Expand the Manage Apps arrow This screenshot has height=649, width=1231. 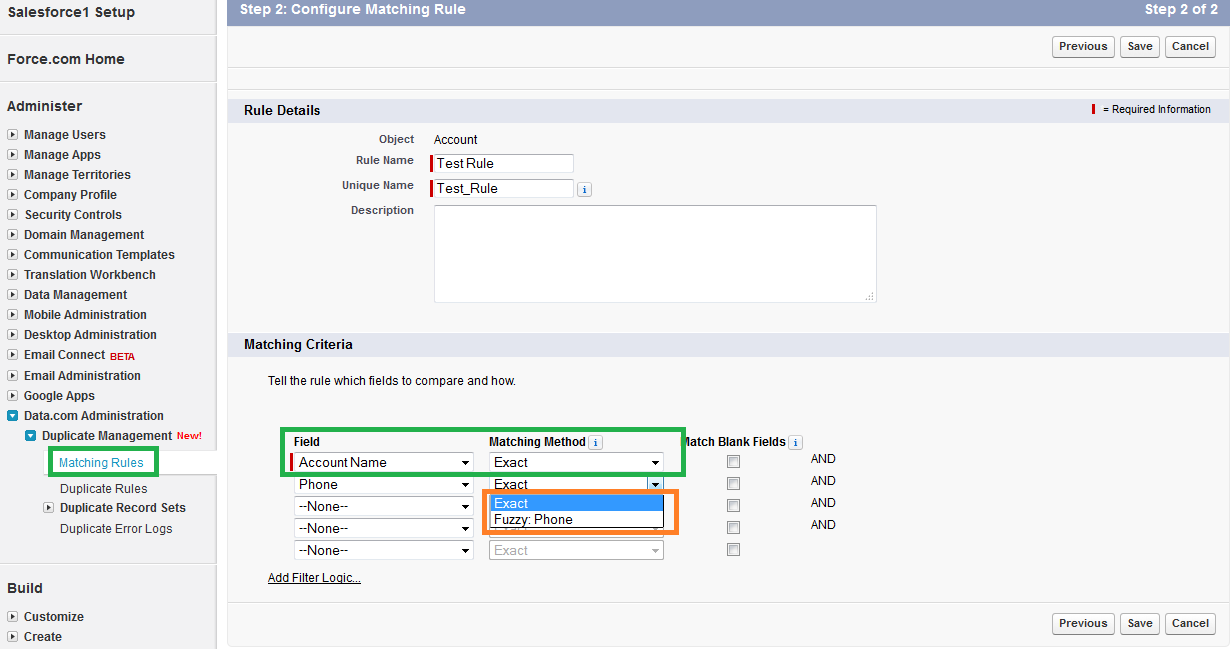click(x=12, y=155)
